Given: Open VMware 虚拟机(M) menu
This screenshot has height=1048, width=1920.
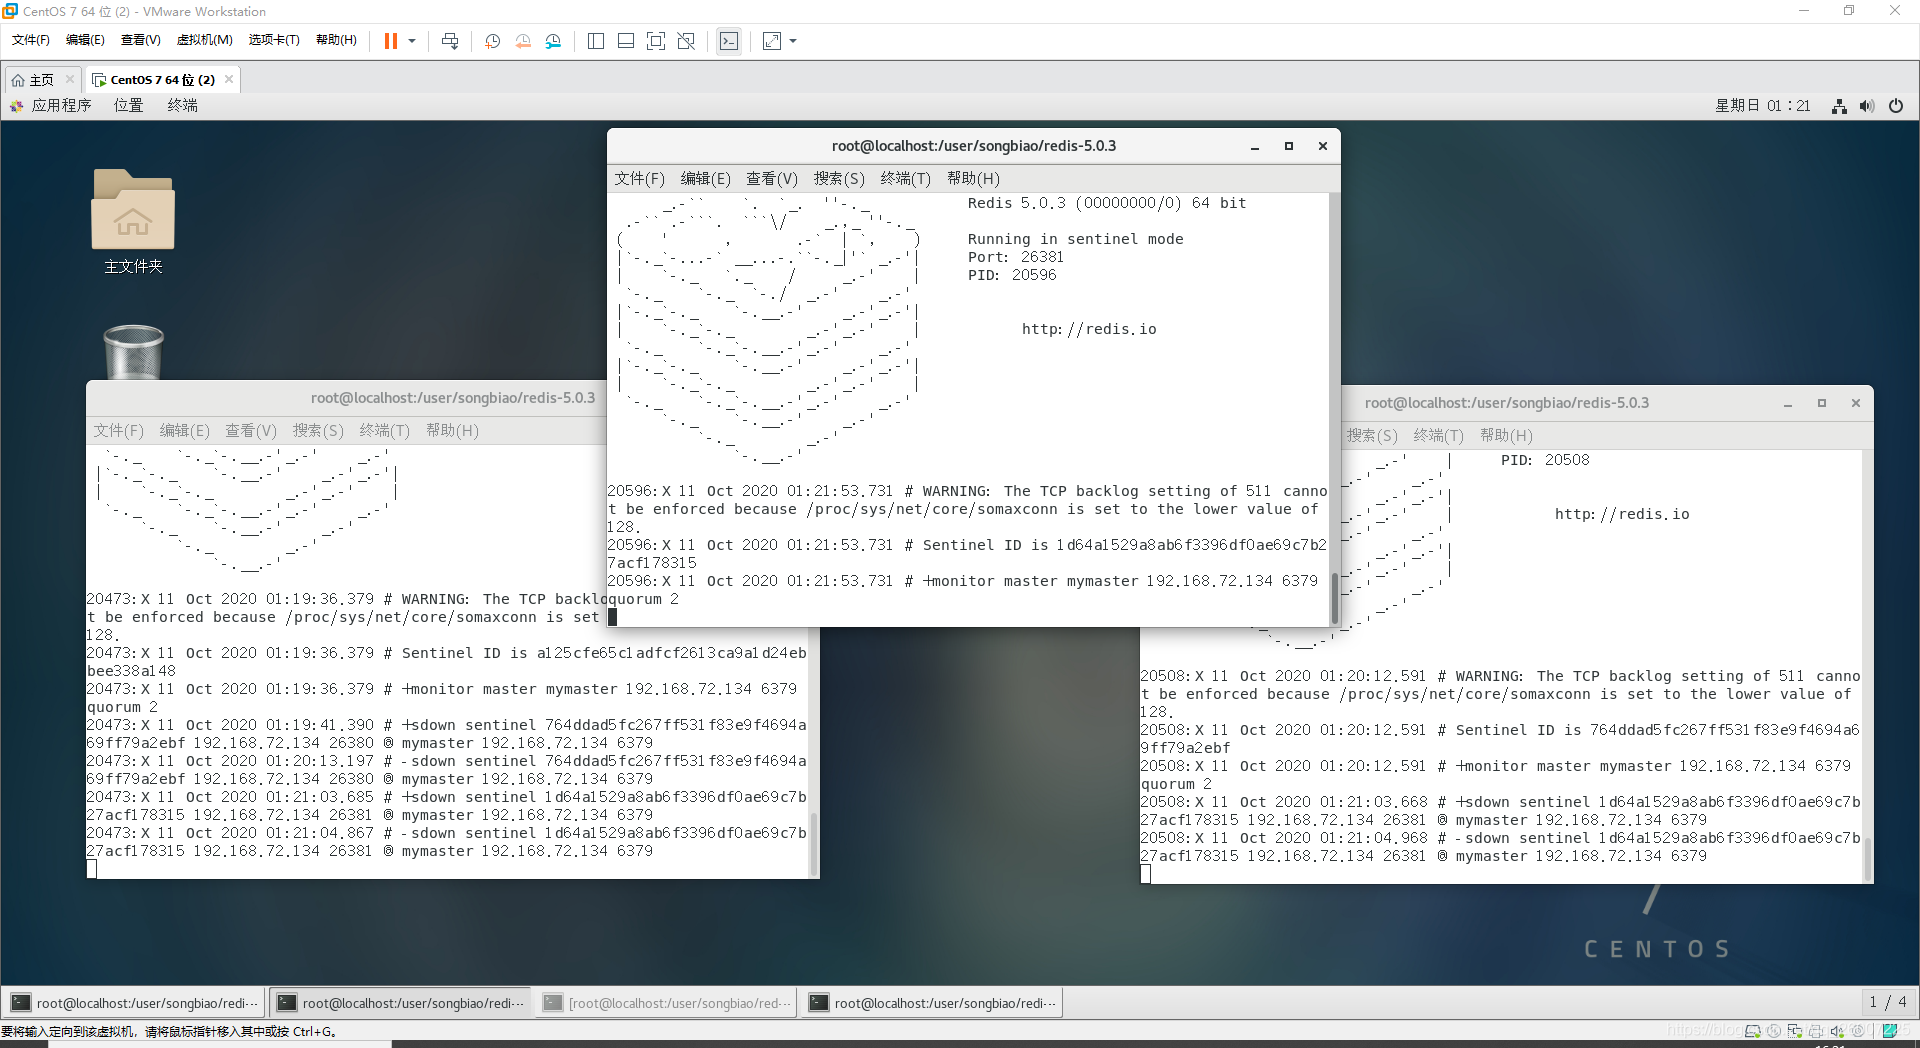Looking at the screenshot, I should 205,40.
